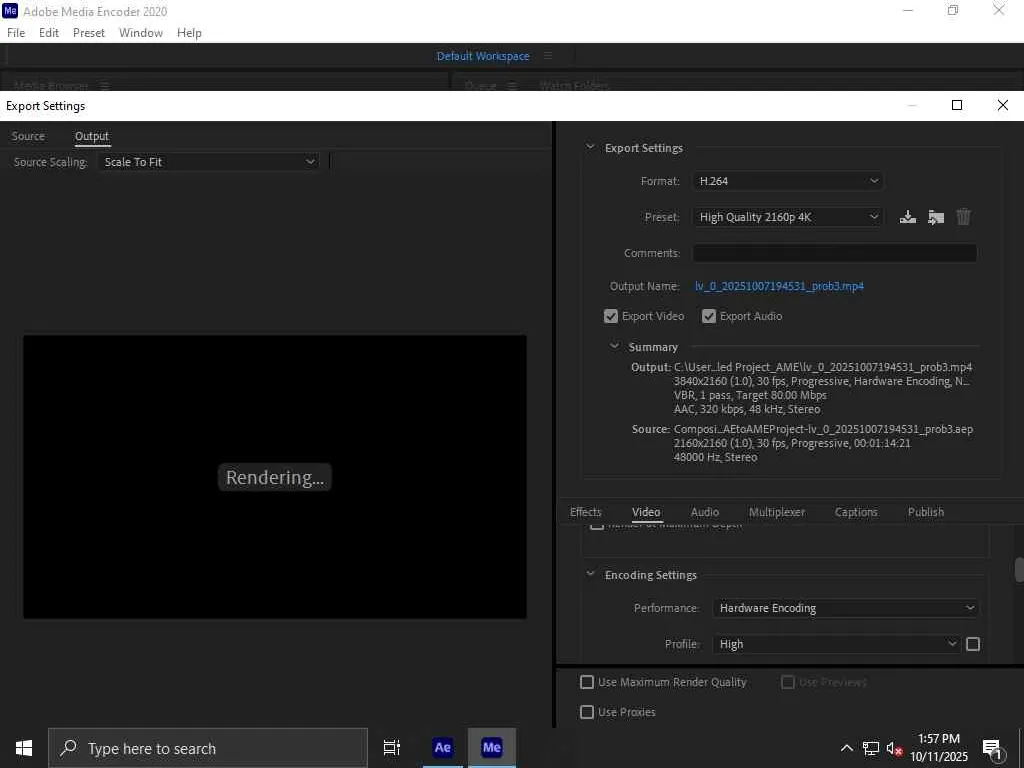
Task: Open the Profile dropdown set to High
Action: (x=837, y=644)
